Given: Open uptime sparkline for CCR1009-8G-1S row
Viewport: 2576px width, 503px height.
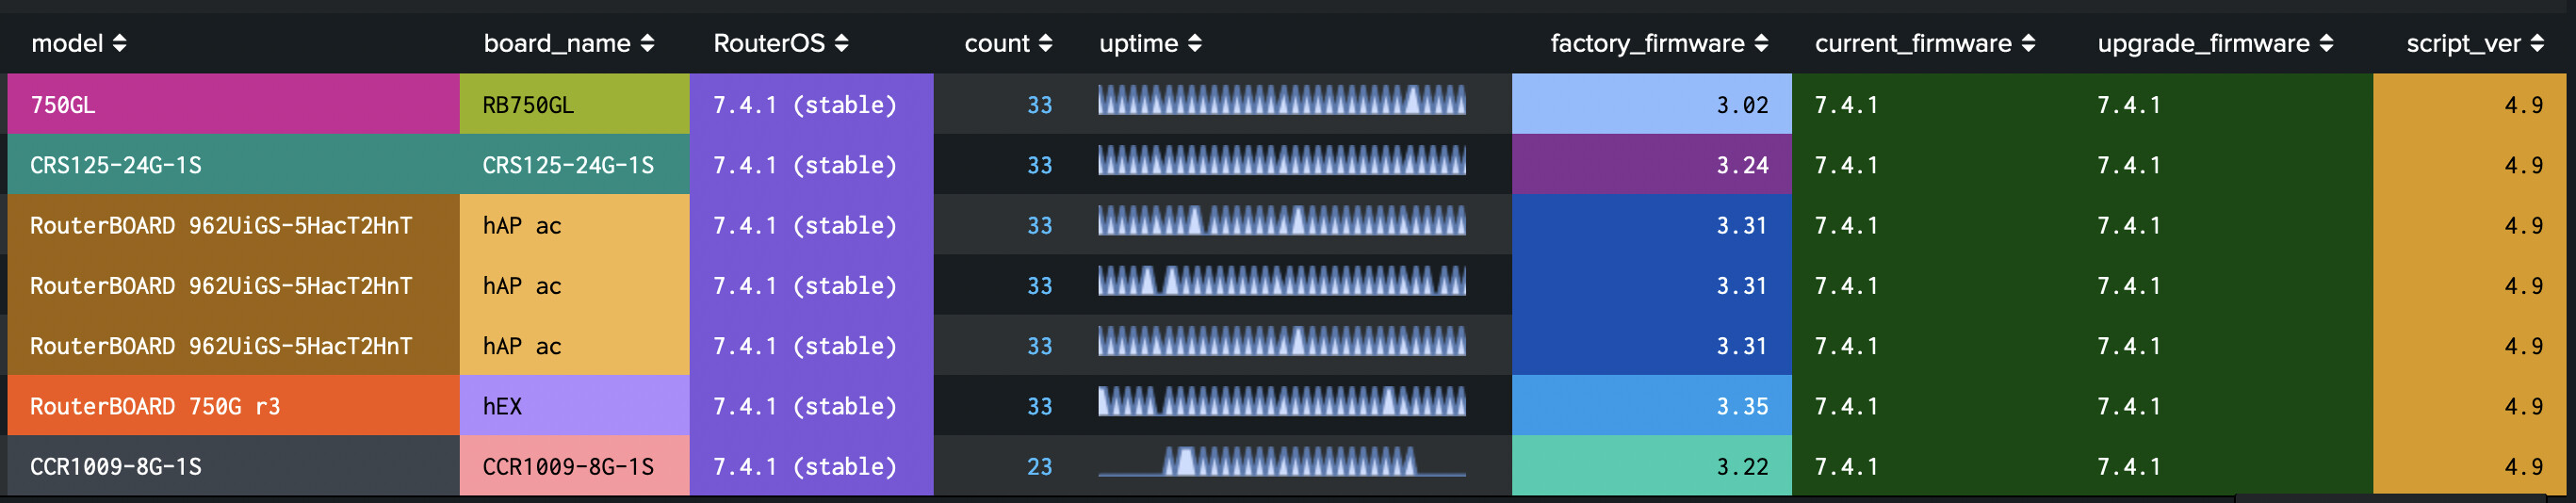Looking at the screenshot, I should pyautogui.click(x=1282, y=461).
